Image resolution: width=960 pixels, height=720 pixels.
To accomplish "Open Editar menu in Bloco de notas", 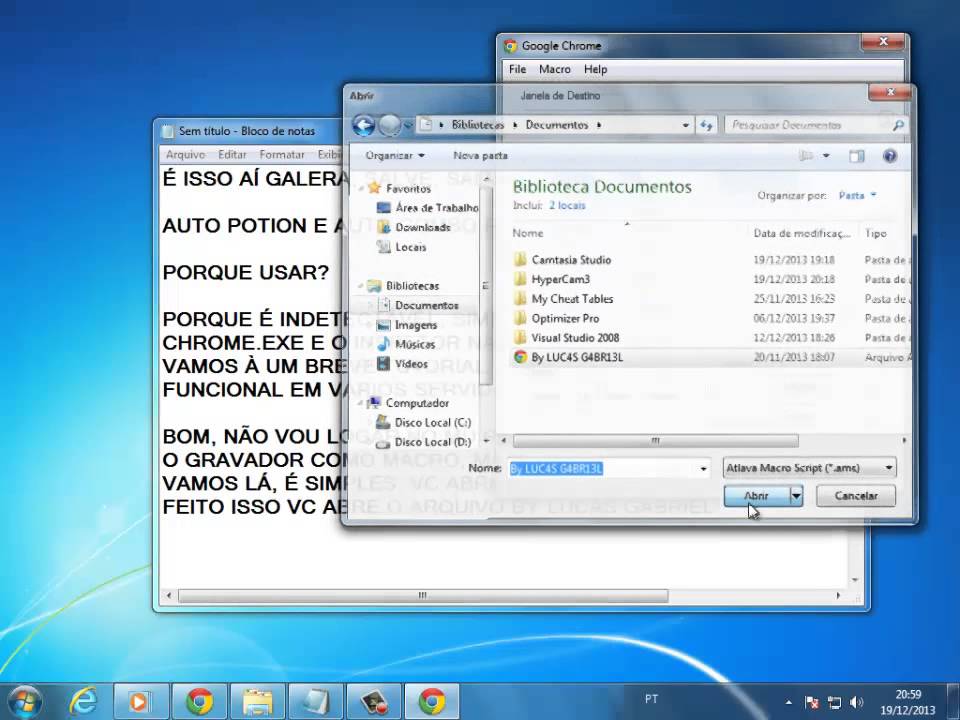I will point(232,155).
